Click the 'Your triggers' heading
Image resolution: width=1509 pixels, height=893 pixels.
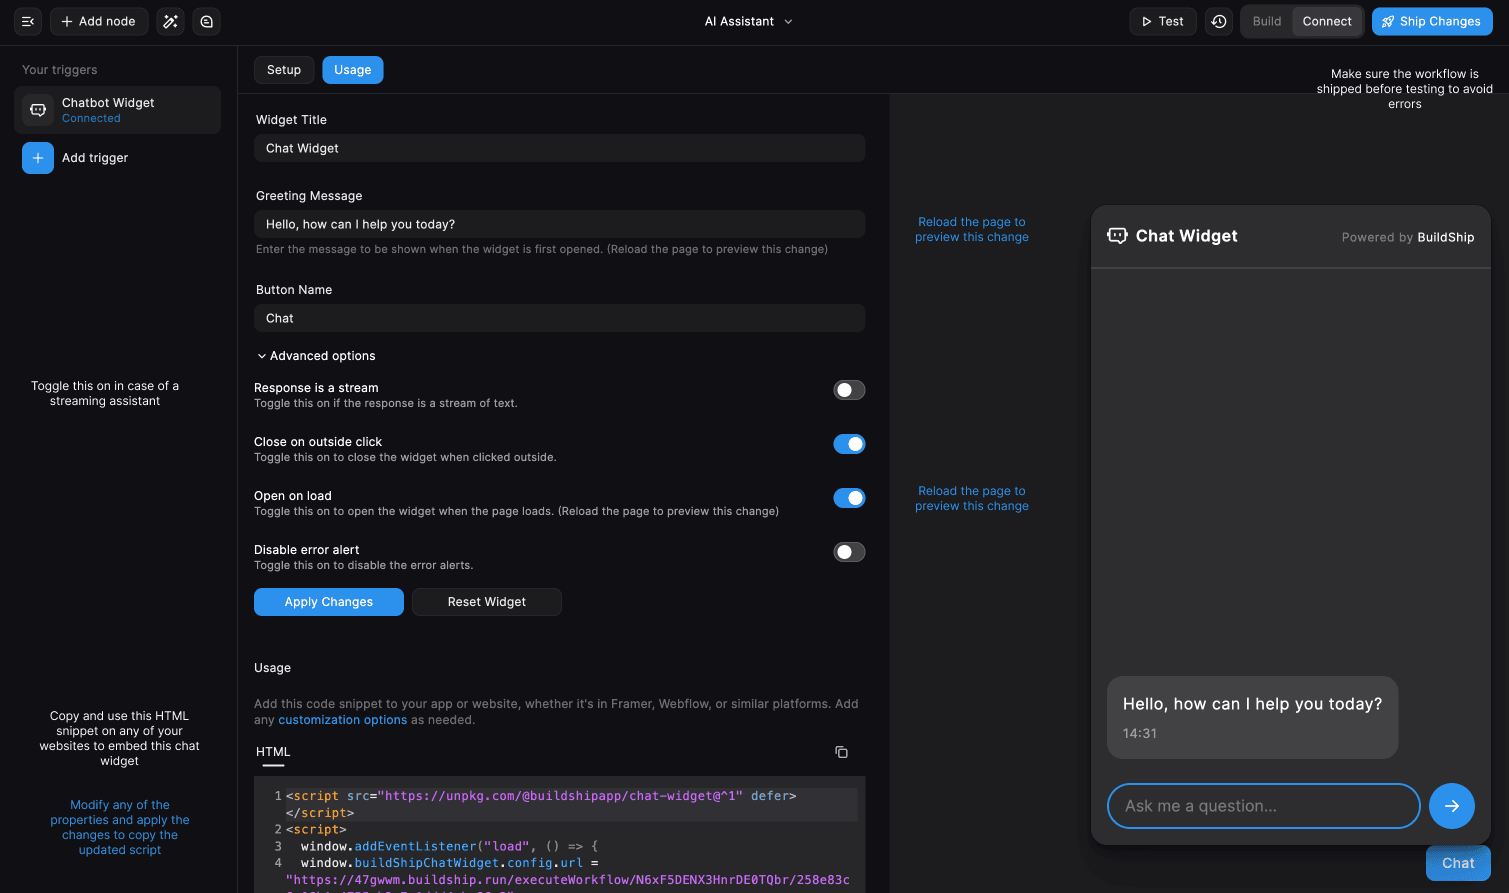(60, 70)
